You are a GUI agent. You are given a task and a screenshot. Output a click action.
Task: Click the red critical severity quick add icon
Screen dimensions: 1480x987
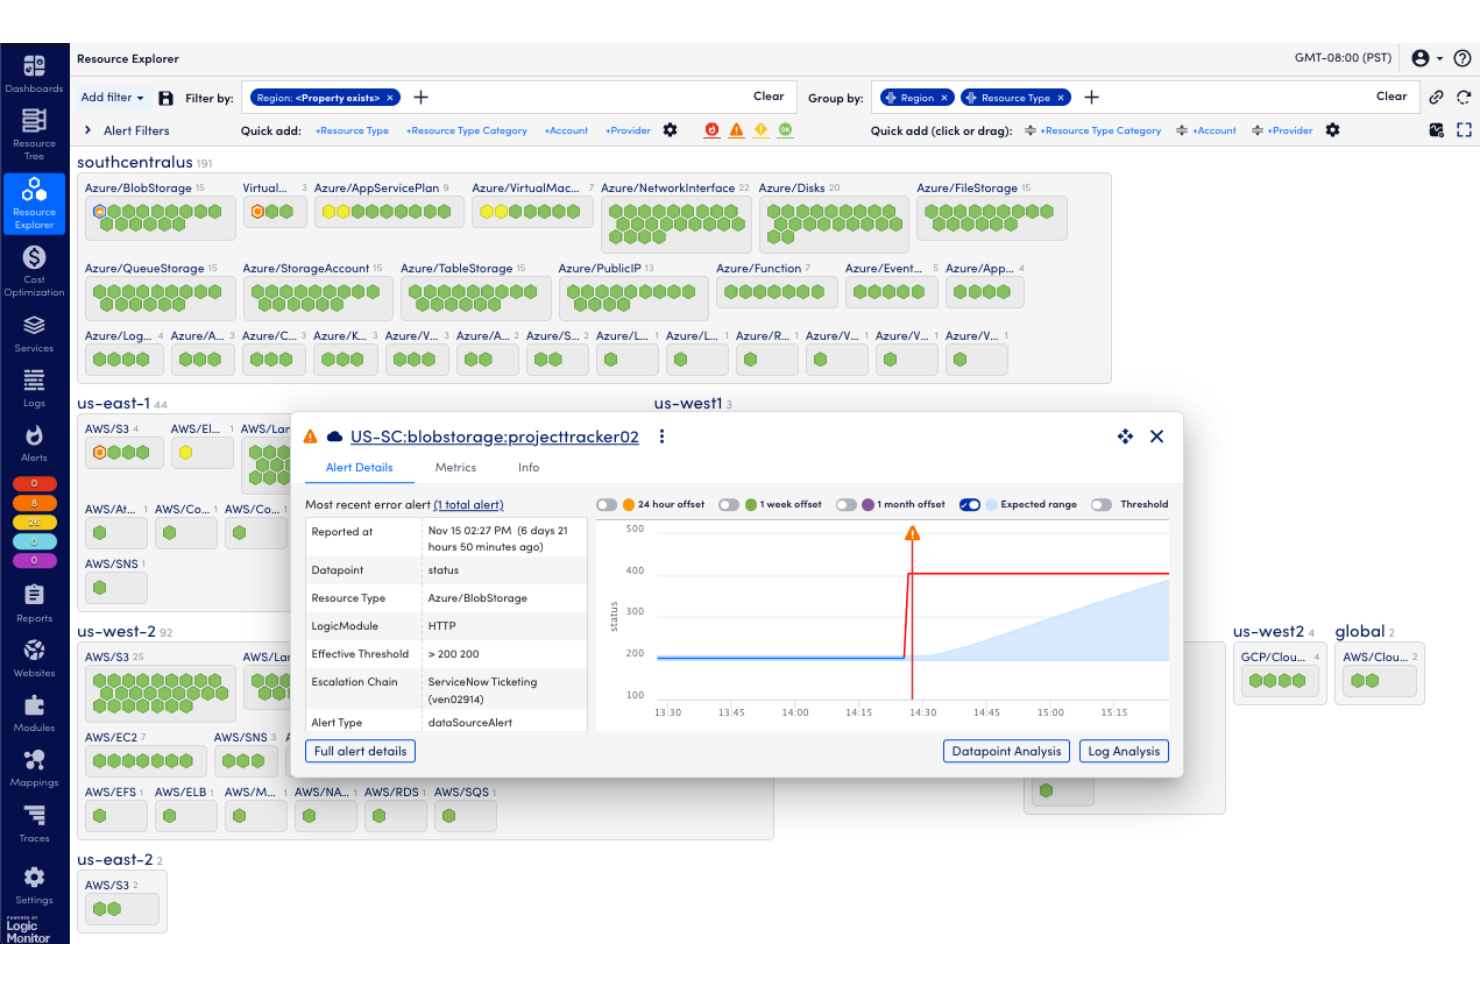click(711, 130)
